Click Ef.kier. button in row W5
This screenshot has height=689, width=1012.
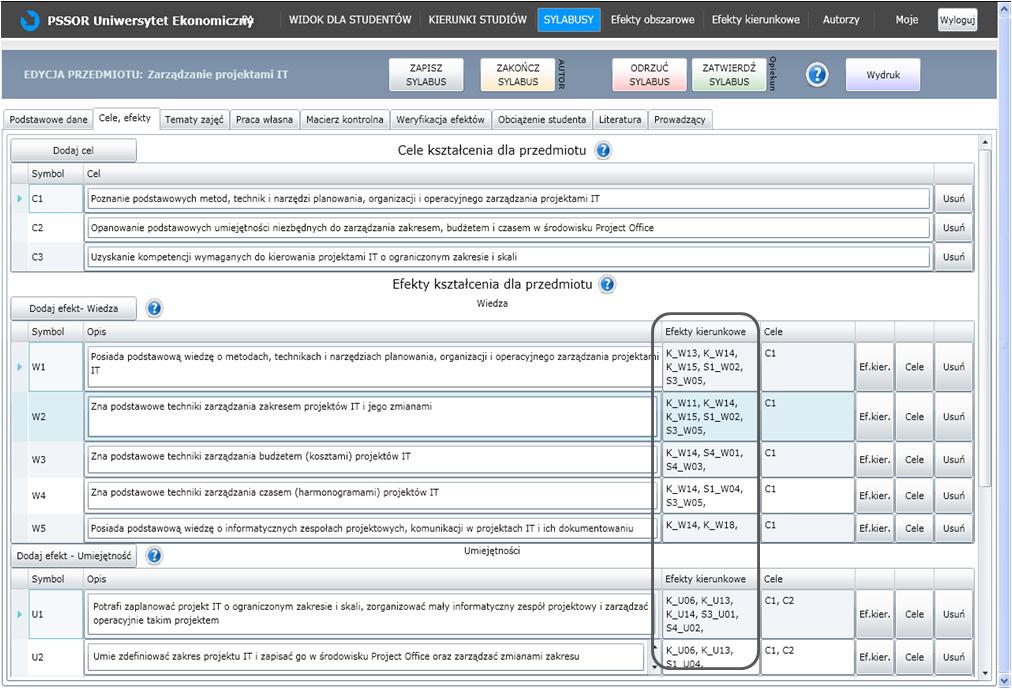(875, 528)
